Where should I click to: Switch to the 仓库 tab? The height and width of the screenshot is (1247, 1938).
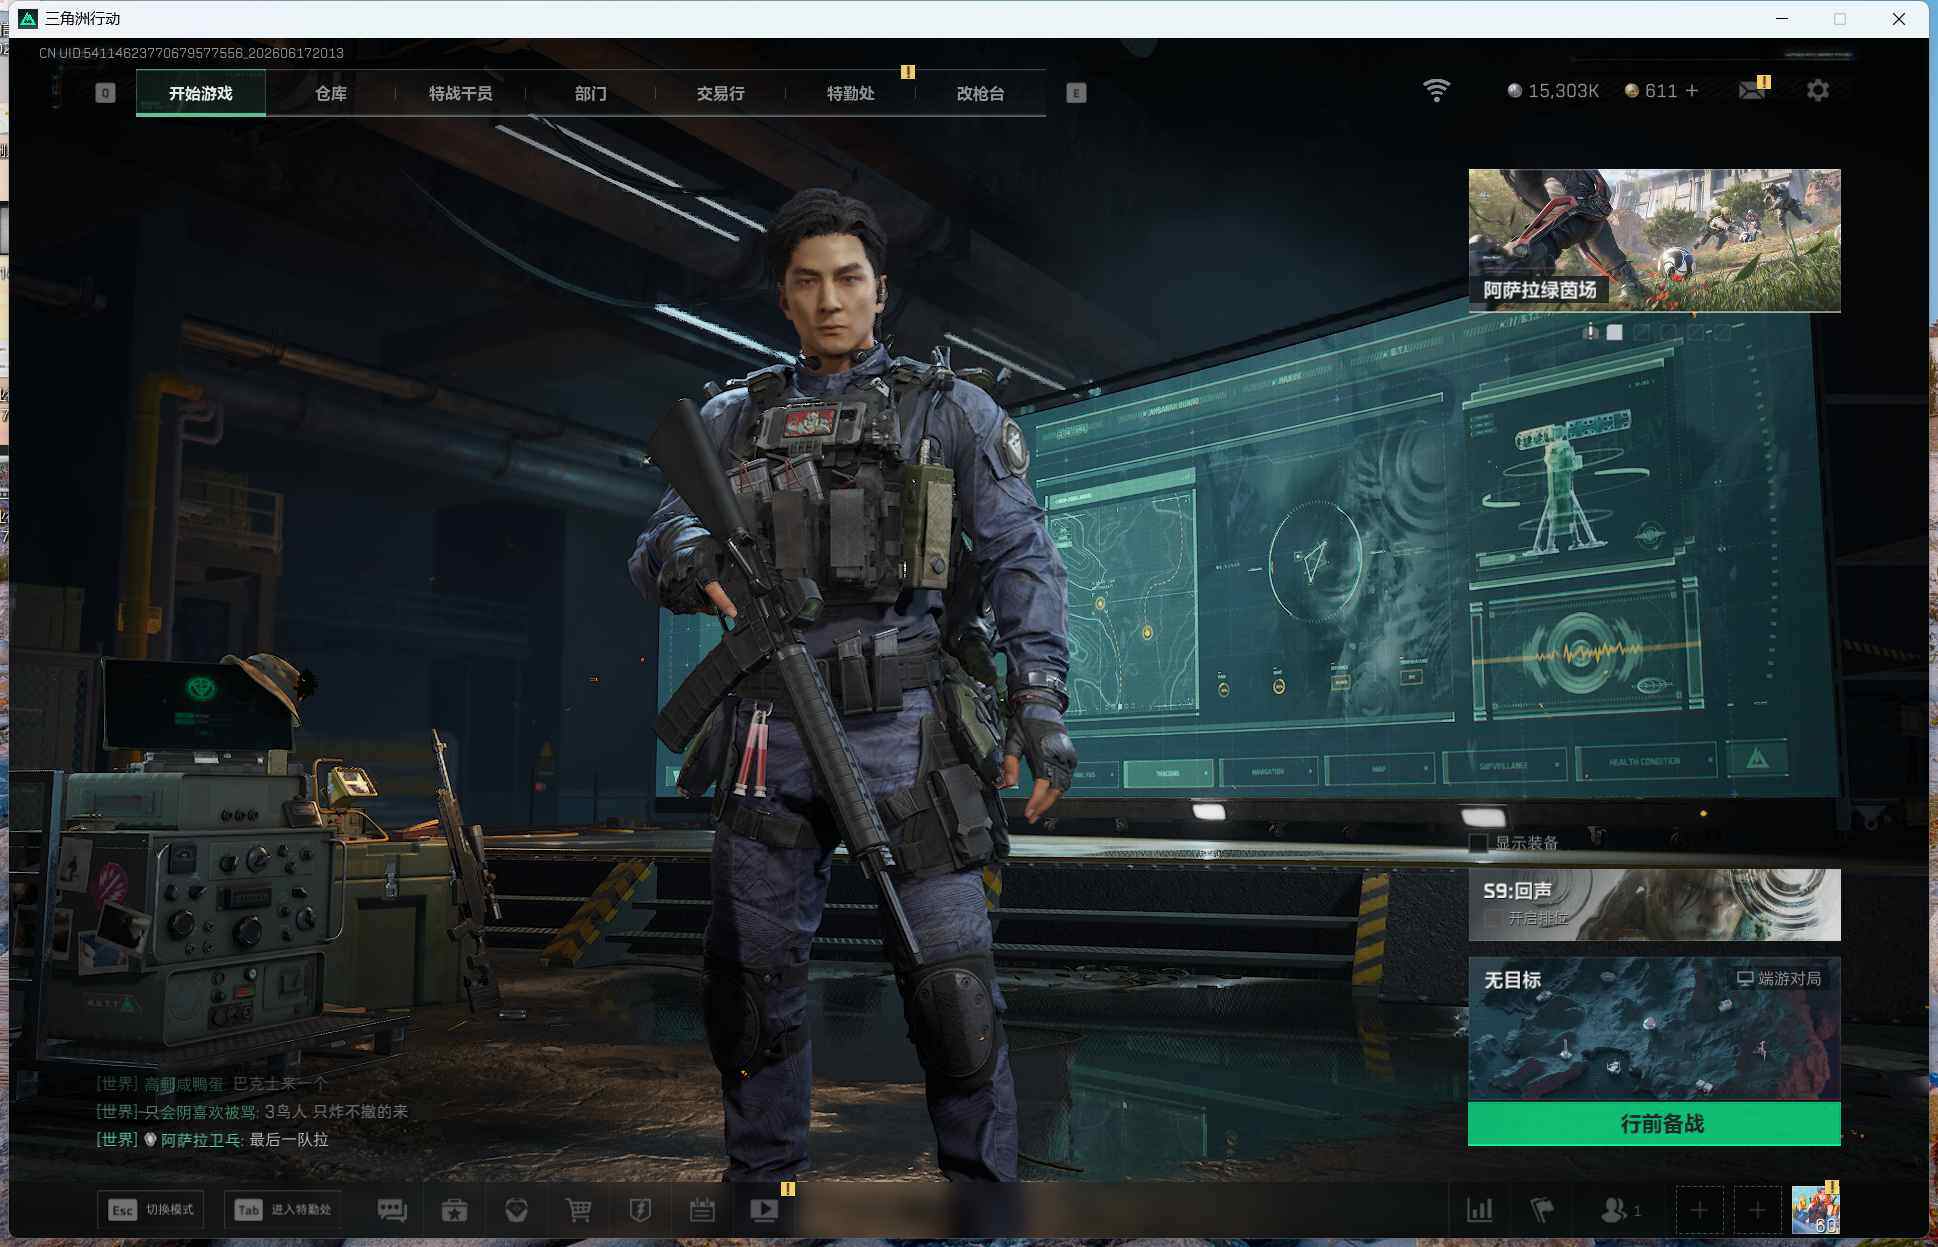pos(331,93)
